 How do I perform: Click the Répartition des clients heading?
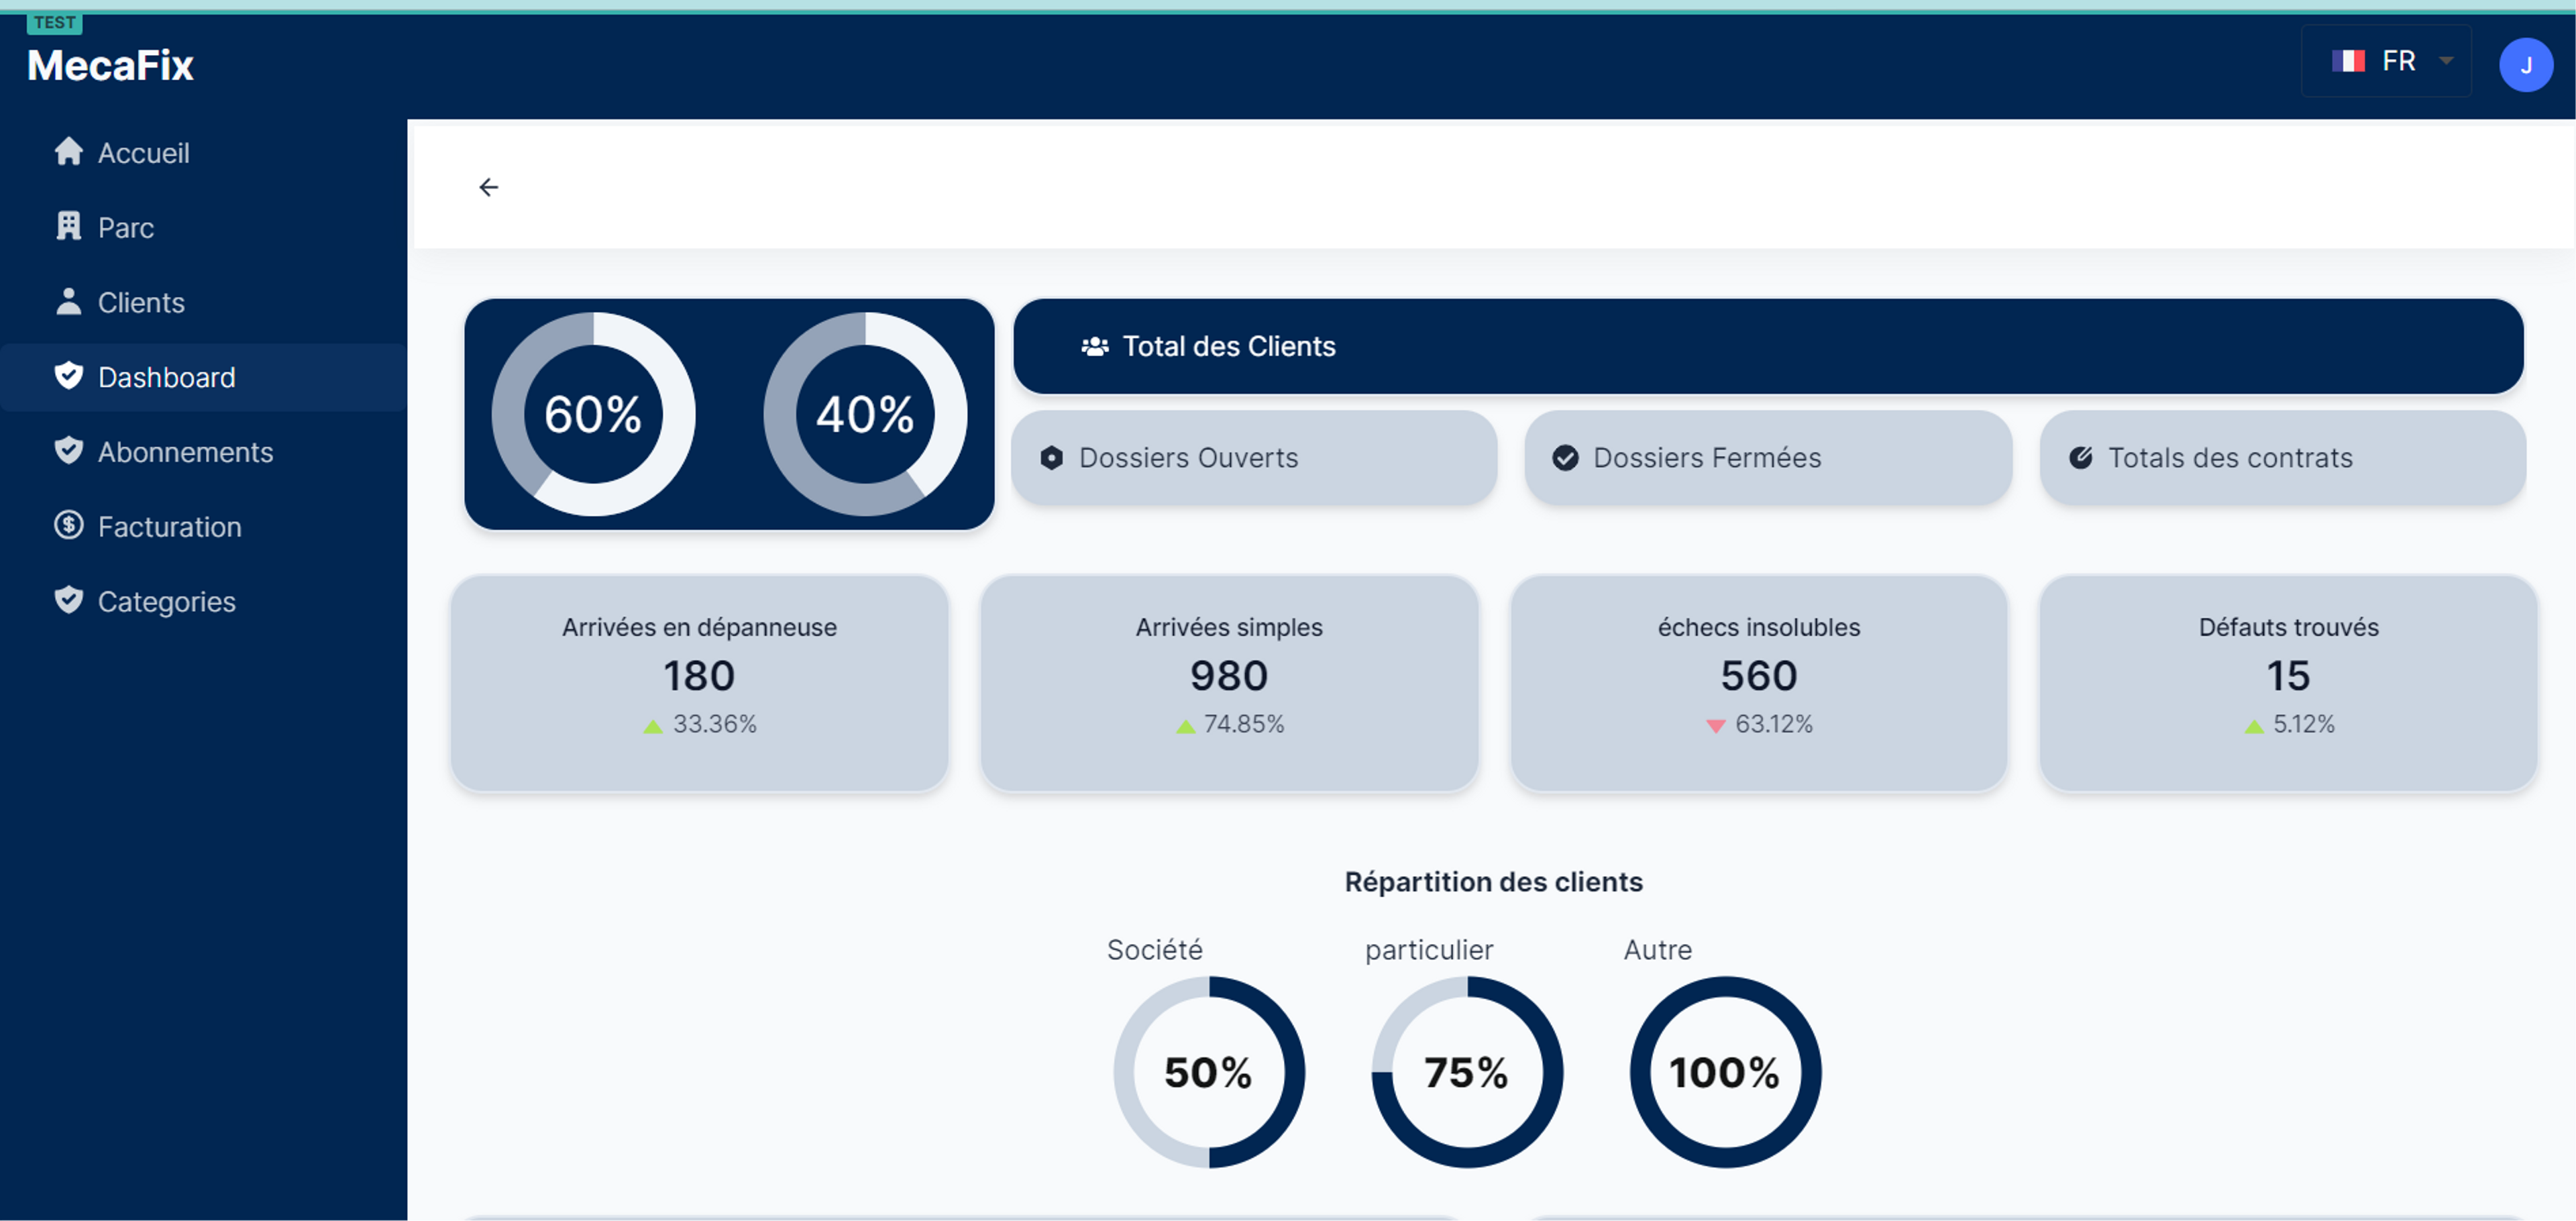pyautogui.click(x=1493, y=882)
